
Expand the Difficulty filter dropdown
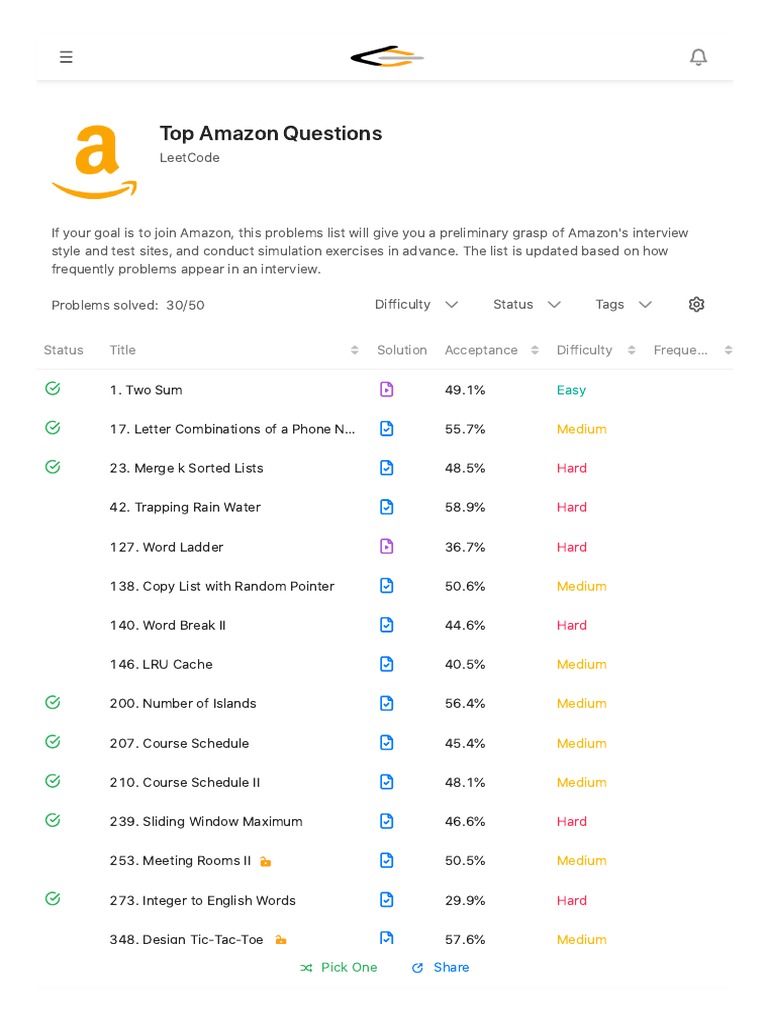pos(416,304)
